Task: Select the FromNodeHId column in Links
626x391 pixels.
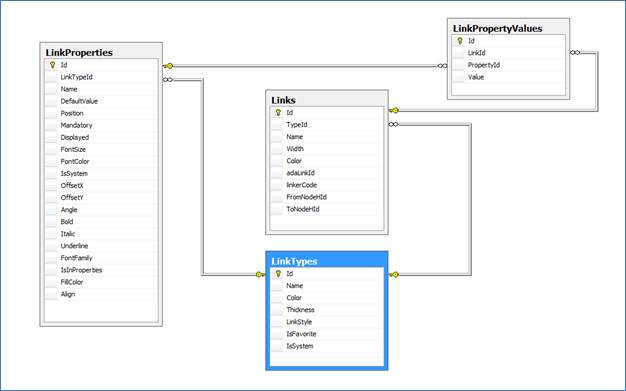Action: tap(327, 197)
